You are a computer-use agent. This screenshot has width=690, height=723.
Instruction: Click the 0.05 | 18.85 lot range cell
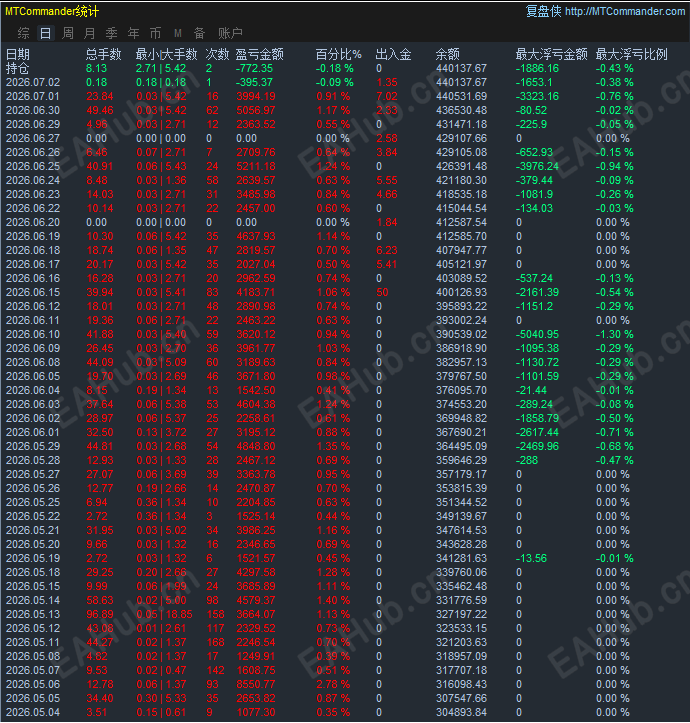pos(164,614)
